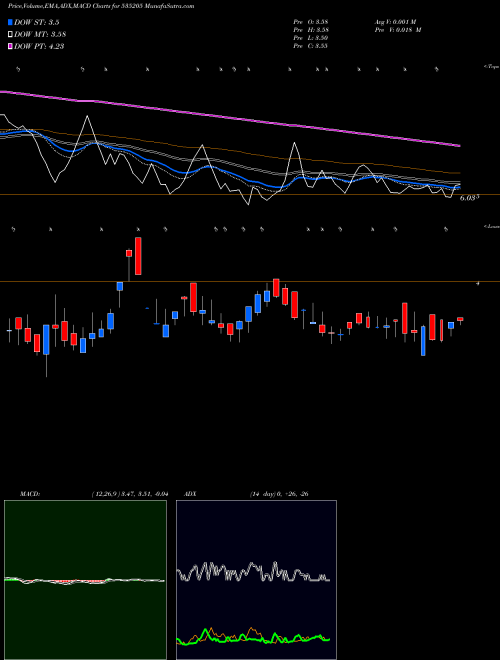Image resolution: width=500 pixels, height=660 pixels.
Task: Open the dark blue ADX indicator chart
Action: point(256,580)
